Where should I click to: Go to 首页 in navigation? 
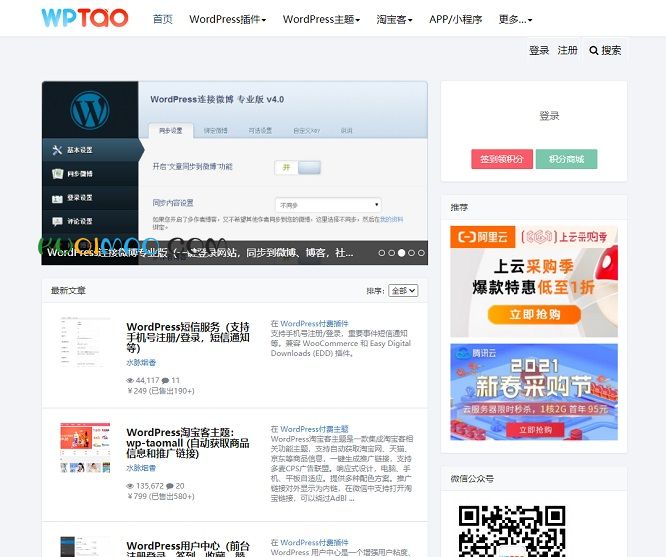pyautogui.click(x=163, y=19)
